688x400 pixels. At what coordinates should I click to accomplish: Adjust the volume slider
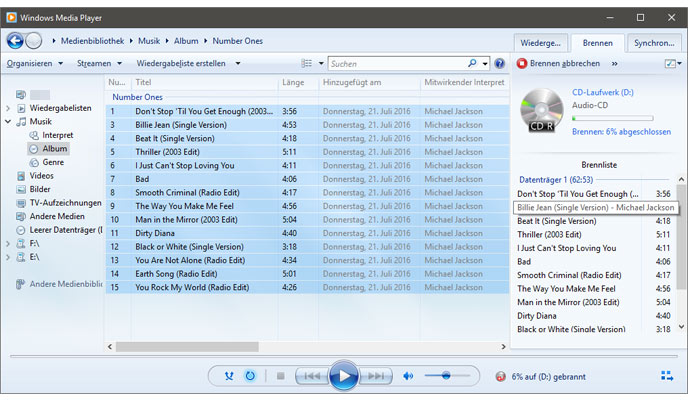click(x=445, y=376)
